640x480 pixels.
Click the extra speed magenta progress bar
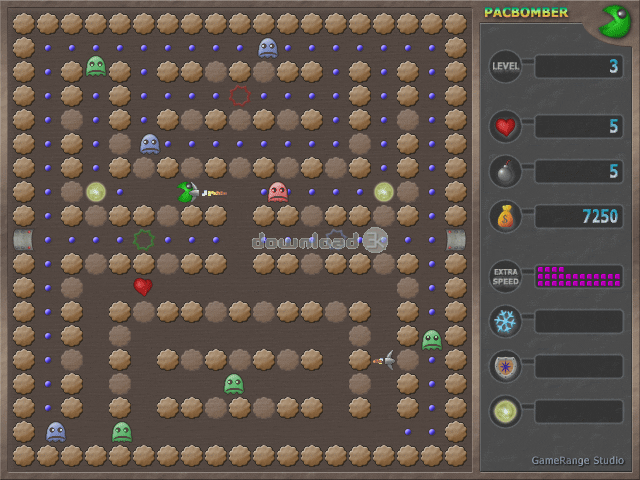click(579, 277)
